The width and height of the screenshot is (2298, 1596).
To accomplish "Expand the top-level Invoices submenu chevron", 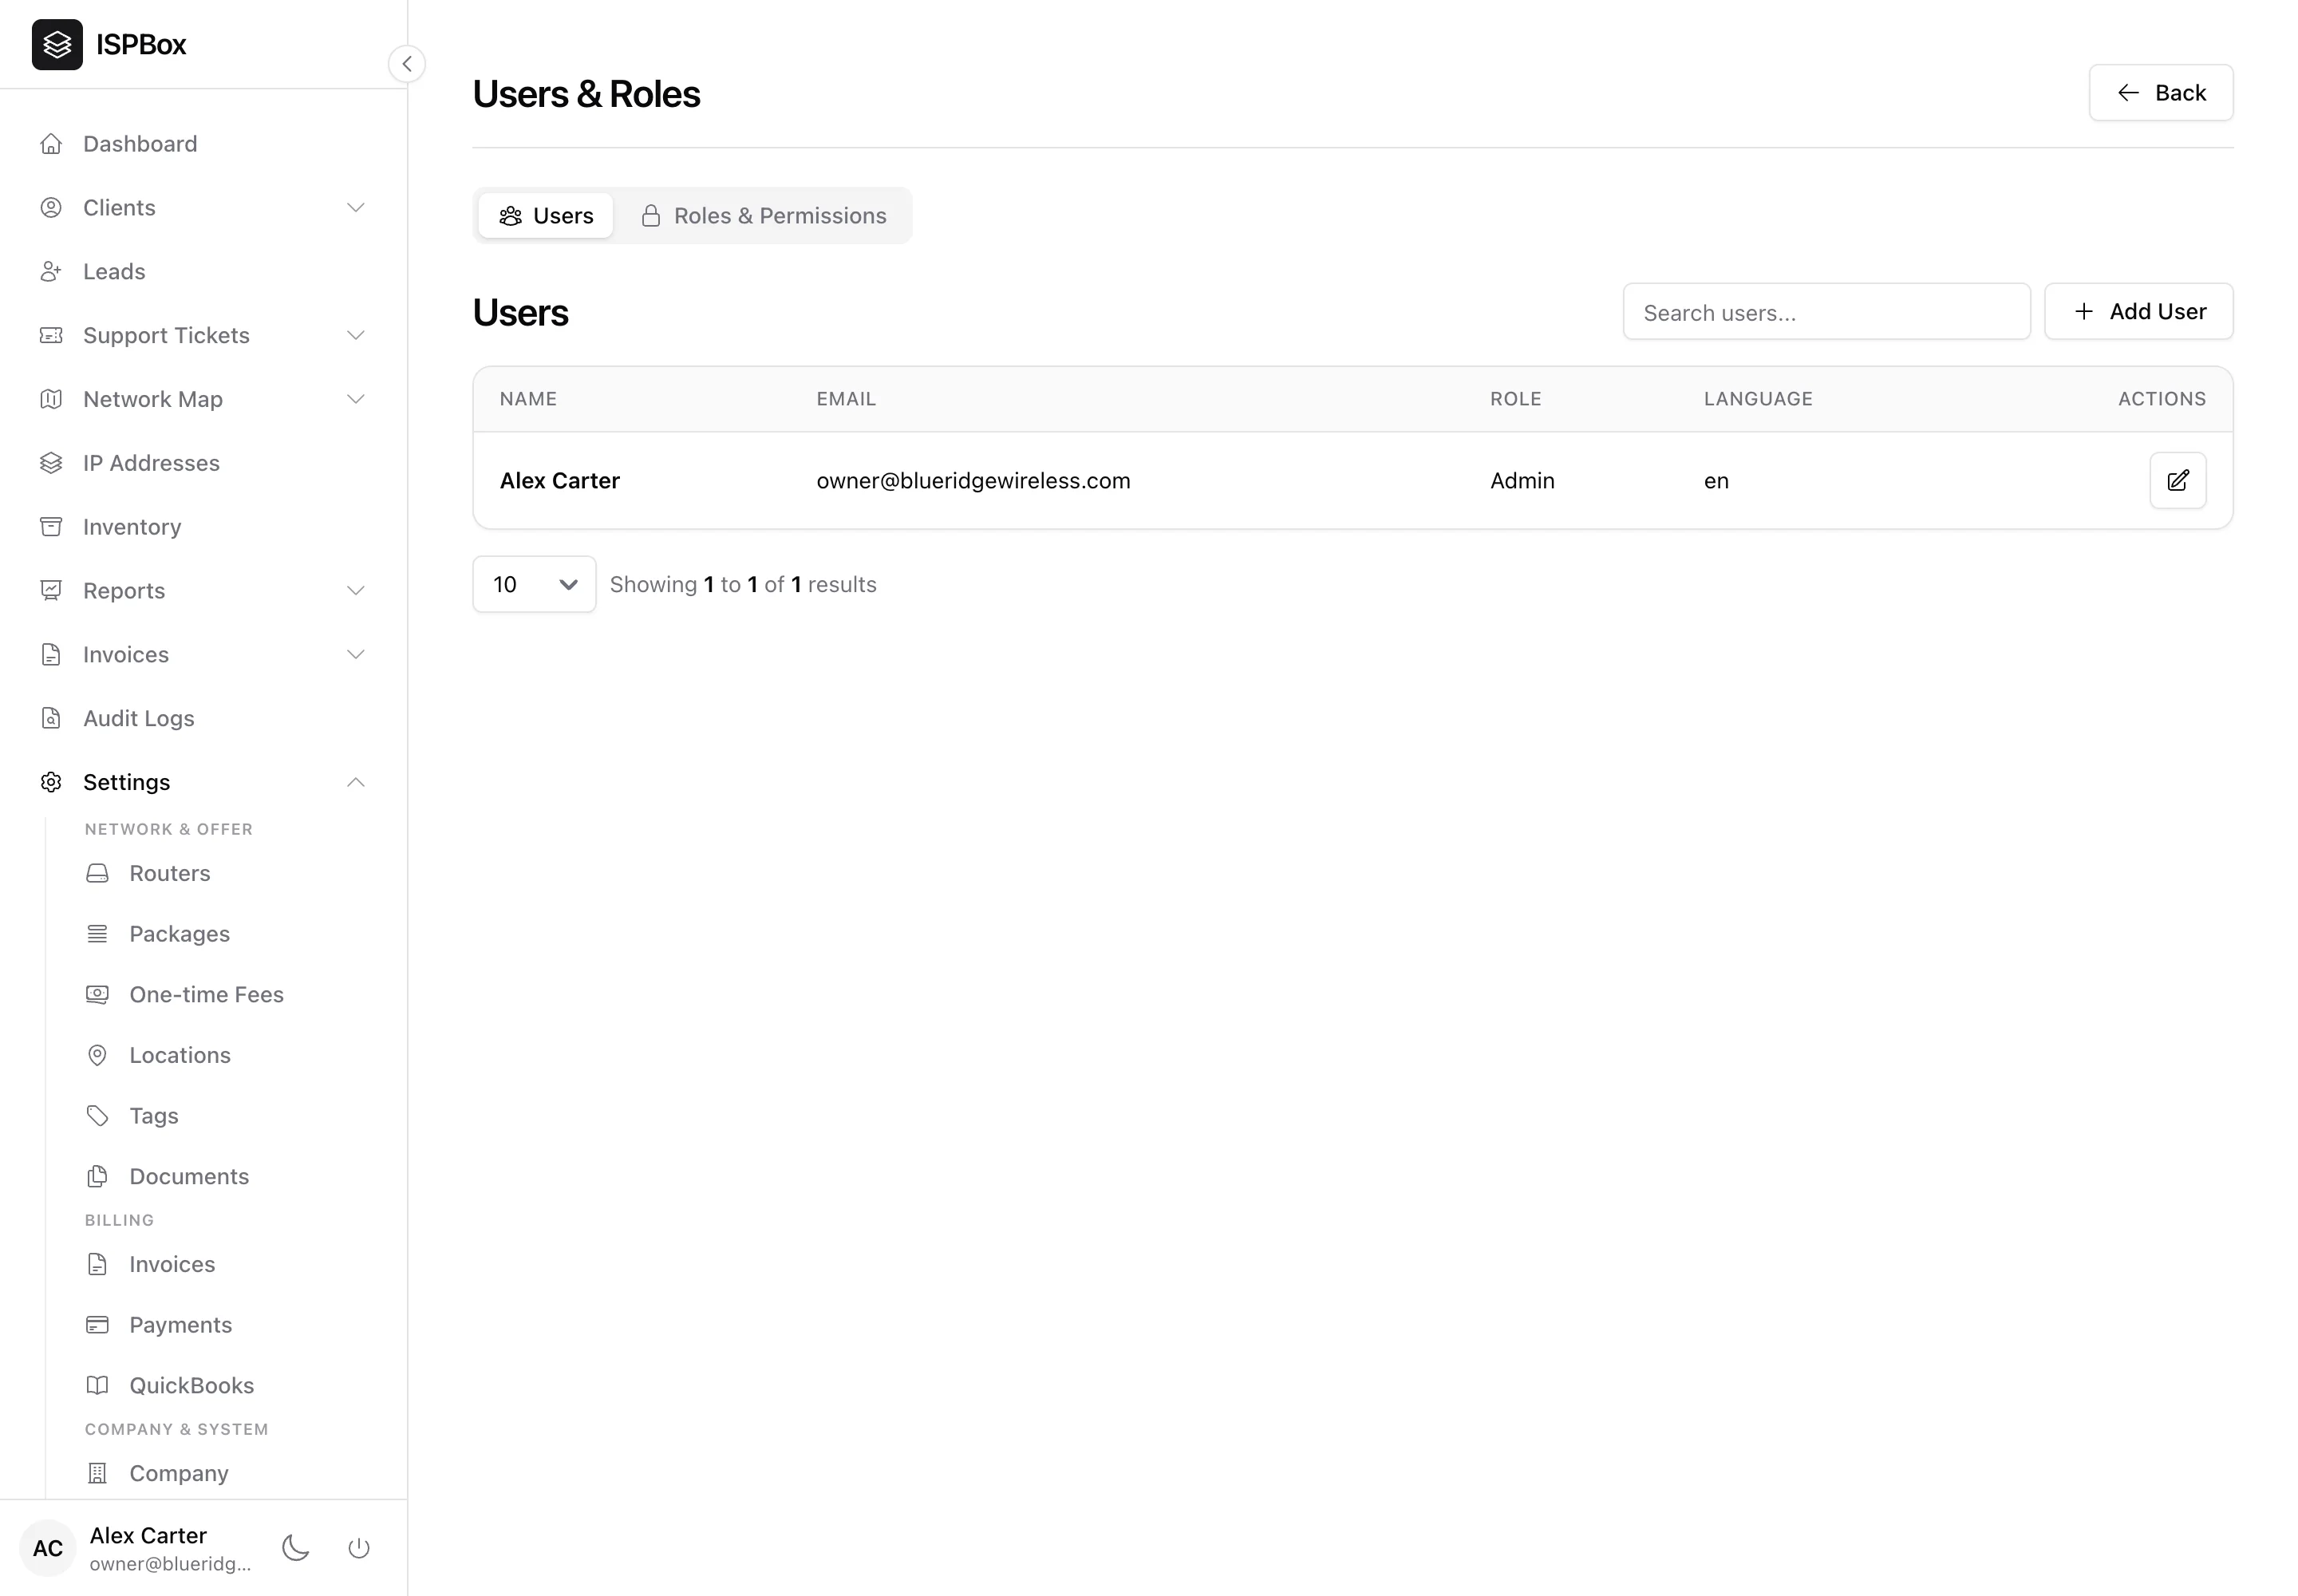I will (356, 655).
